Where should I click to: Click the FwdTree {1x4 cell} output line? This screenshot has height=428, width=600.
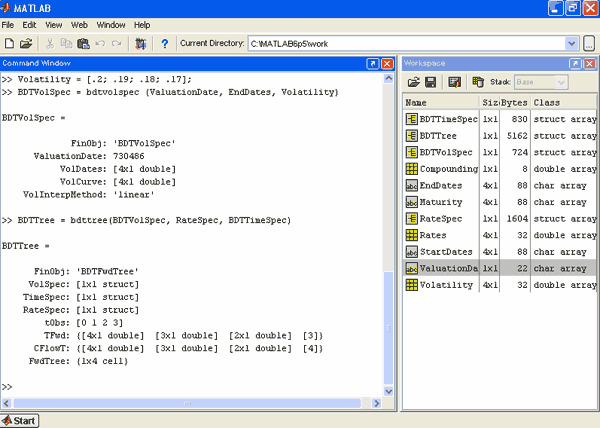pyautogui.click(x=78, y=361)
